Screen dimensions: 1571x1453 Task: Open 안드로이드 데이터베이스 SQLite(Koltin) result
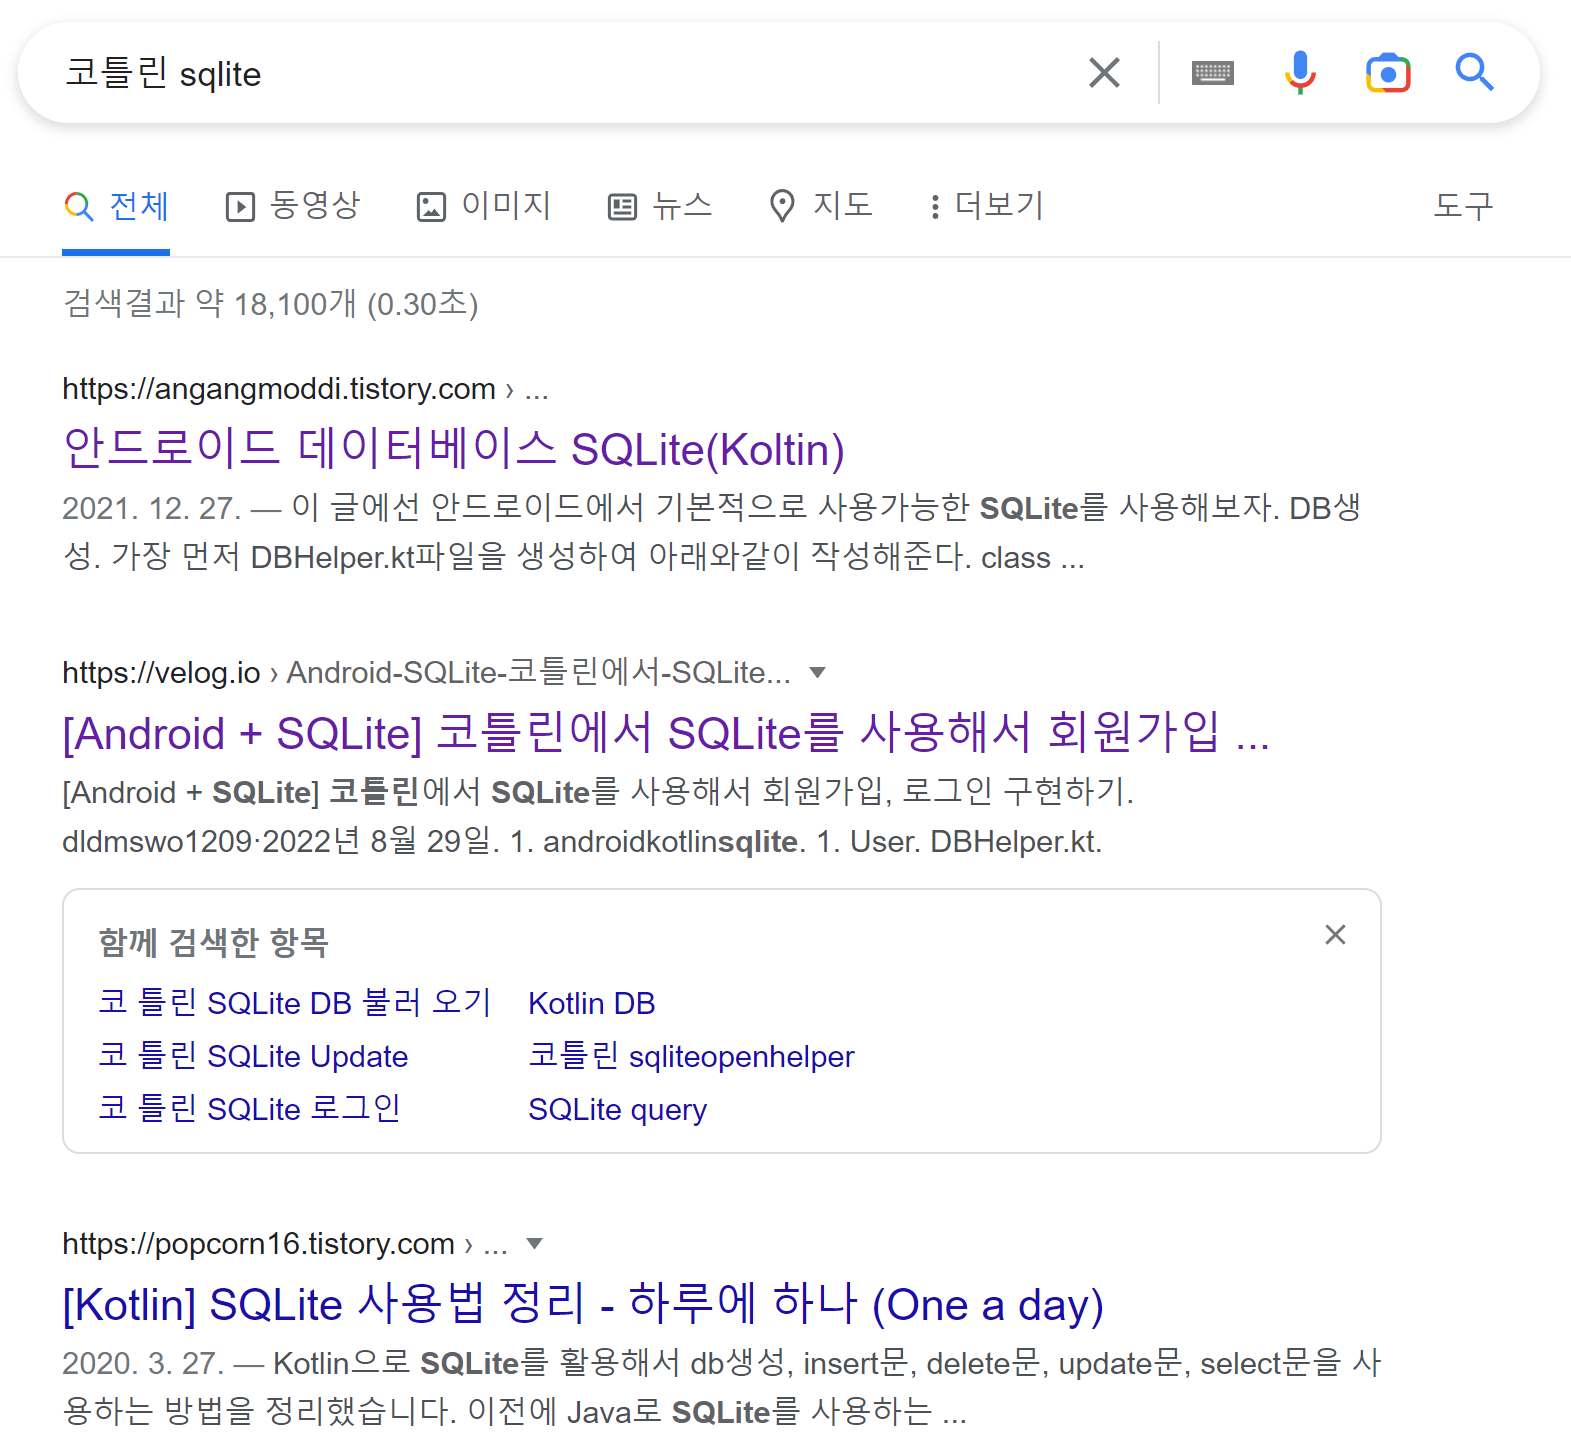click(x=453, y=449)
